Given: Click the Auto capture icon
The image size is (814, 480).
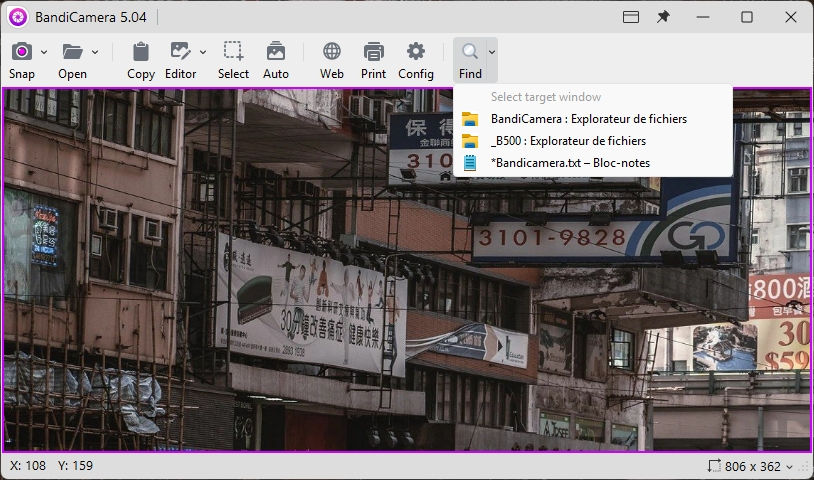Looking at the screenshot, I should [x=276, y=52].
